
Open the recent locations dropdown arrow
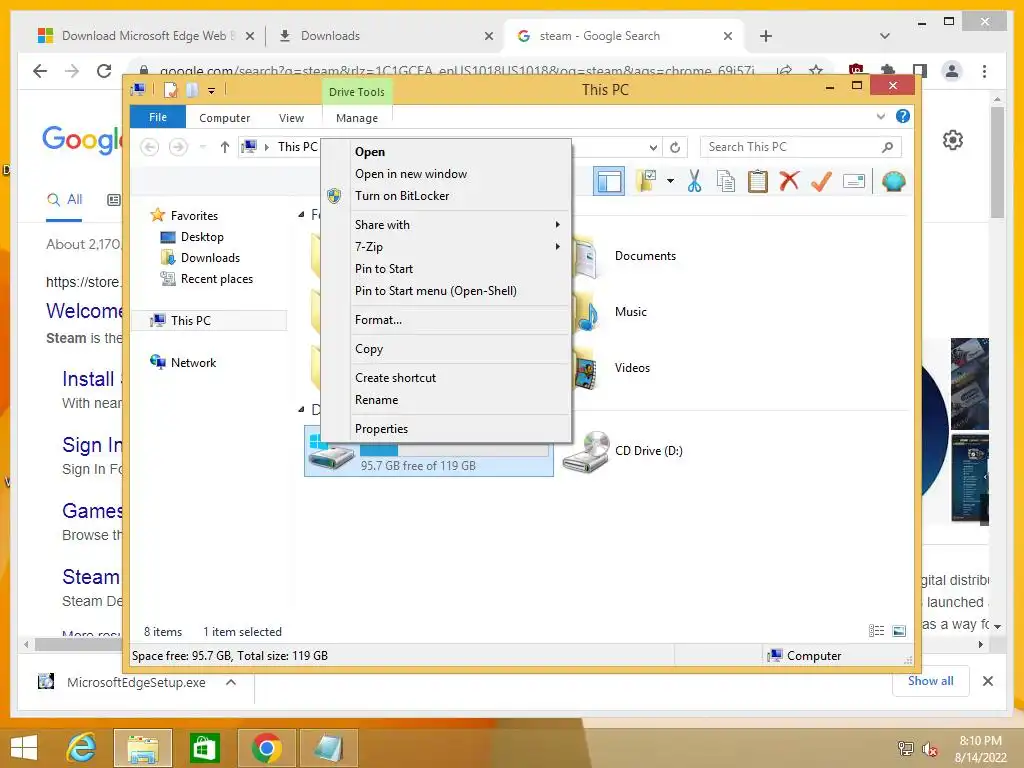click(203, 147)
